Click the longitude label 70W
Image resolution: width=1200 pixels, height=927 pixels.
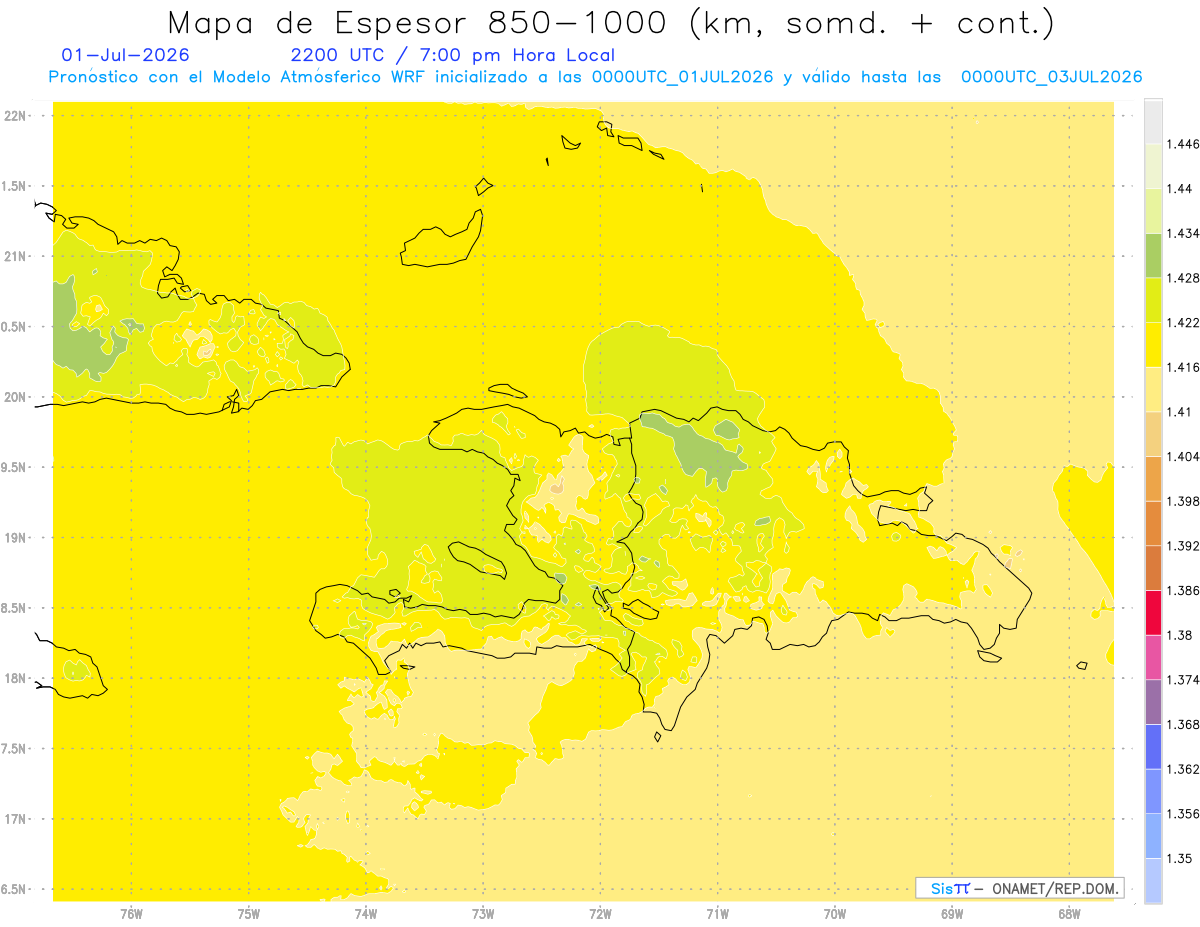click(x=835, y=913)
